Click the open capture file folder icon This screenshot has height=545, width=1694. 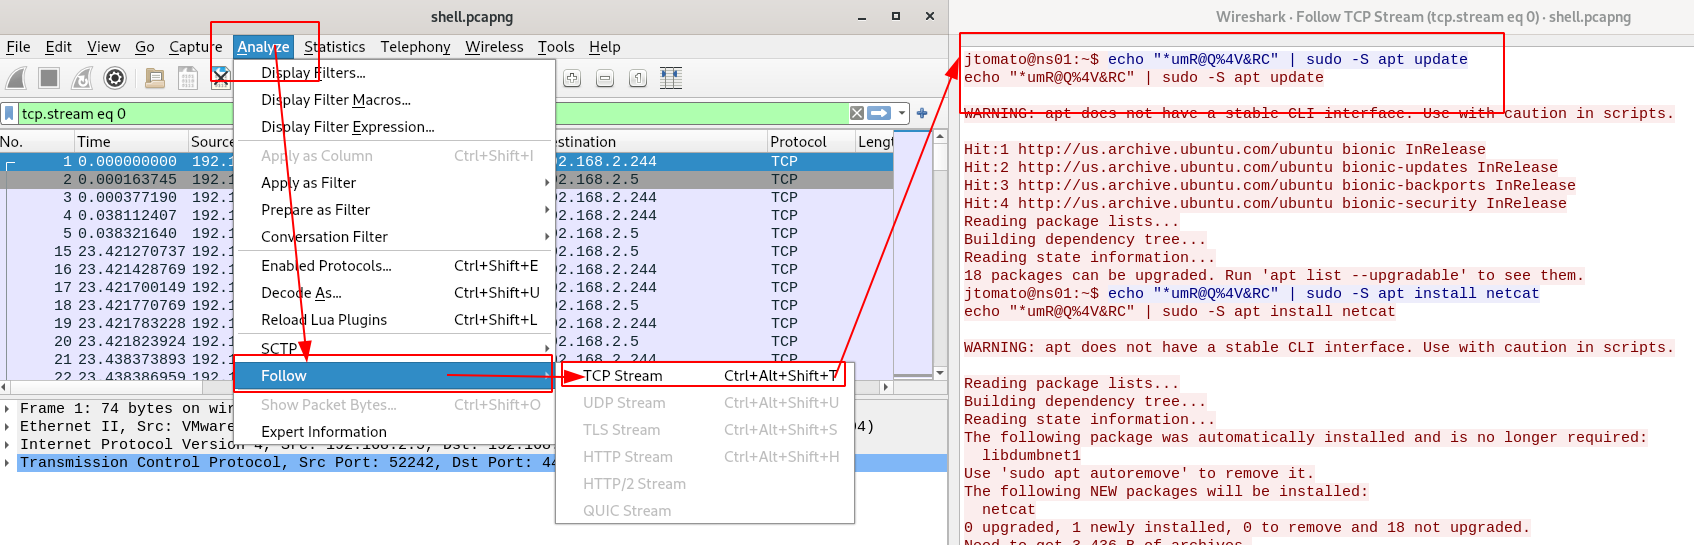point(155,78)
